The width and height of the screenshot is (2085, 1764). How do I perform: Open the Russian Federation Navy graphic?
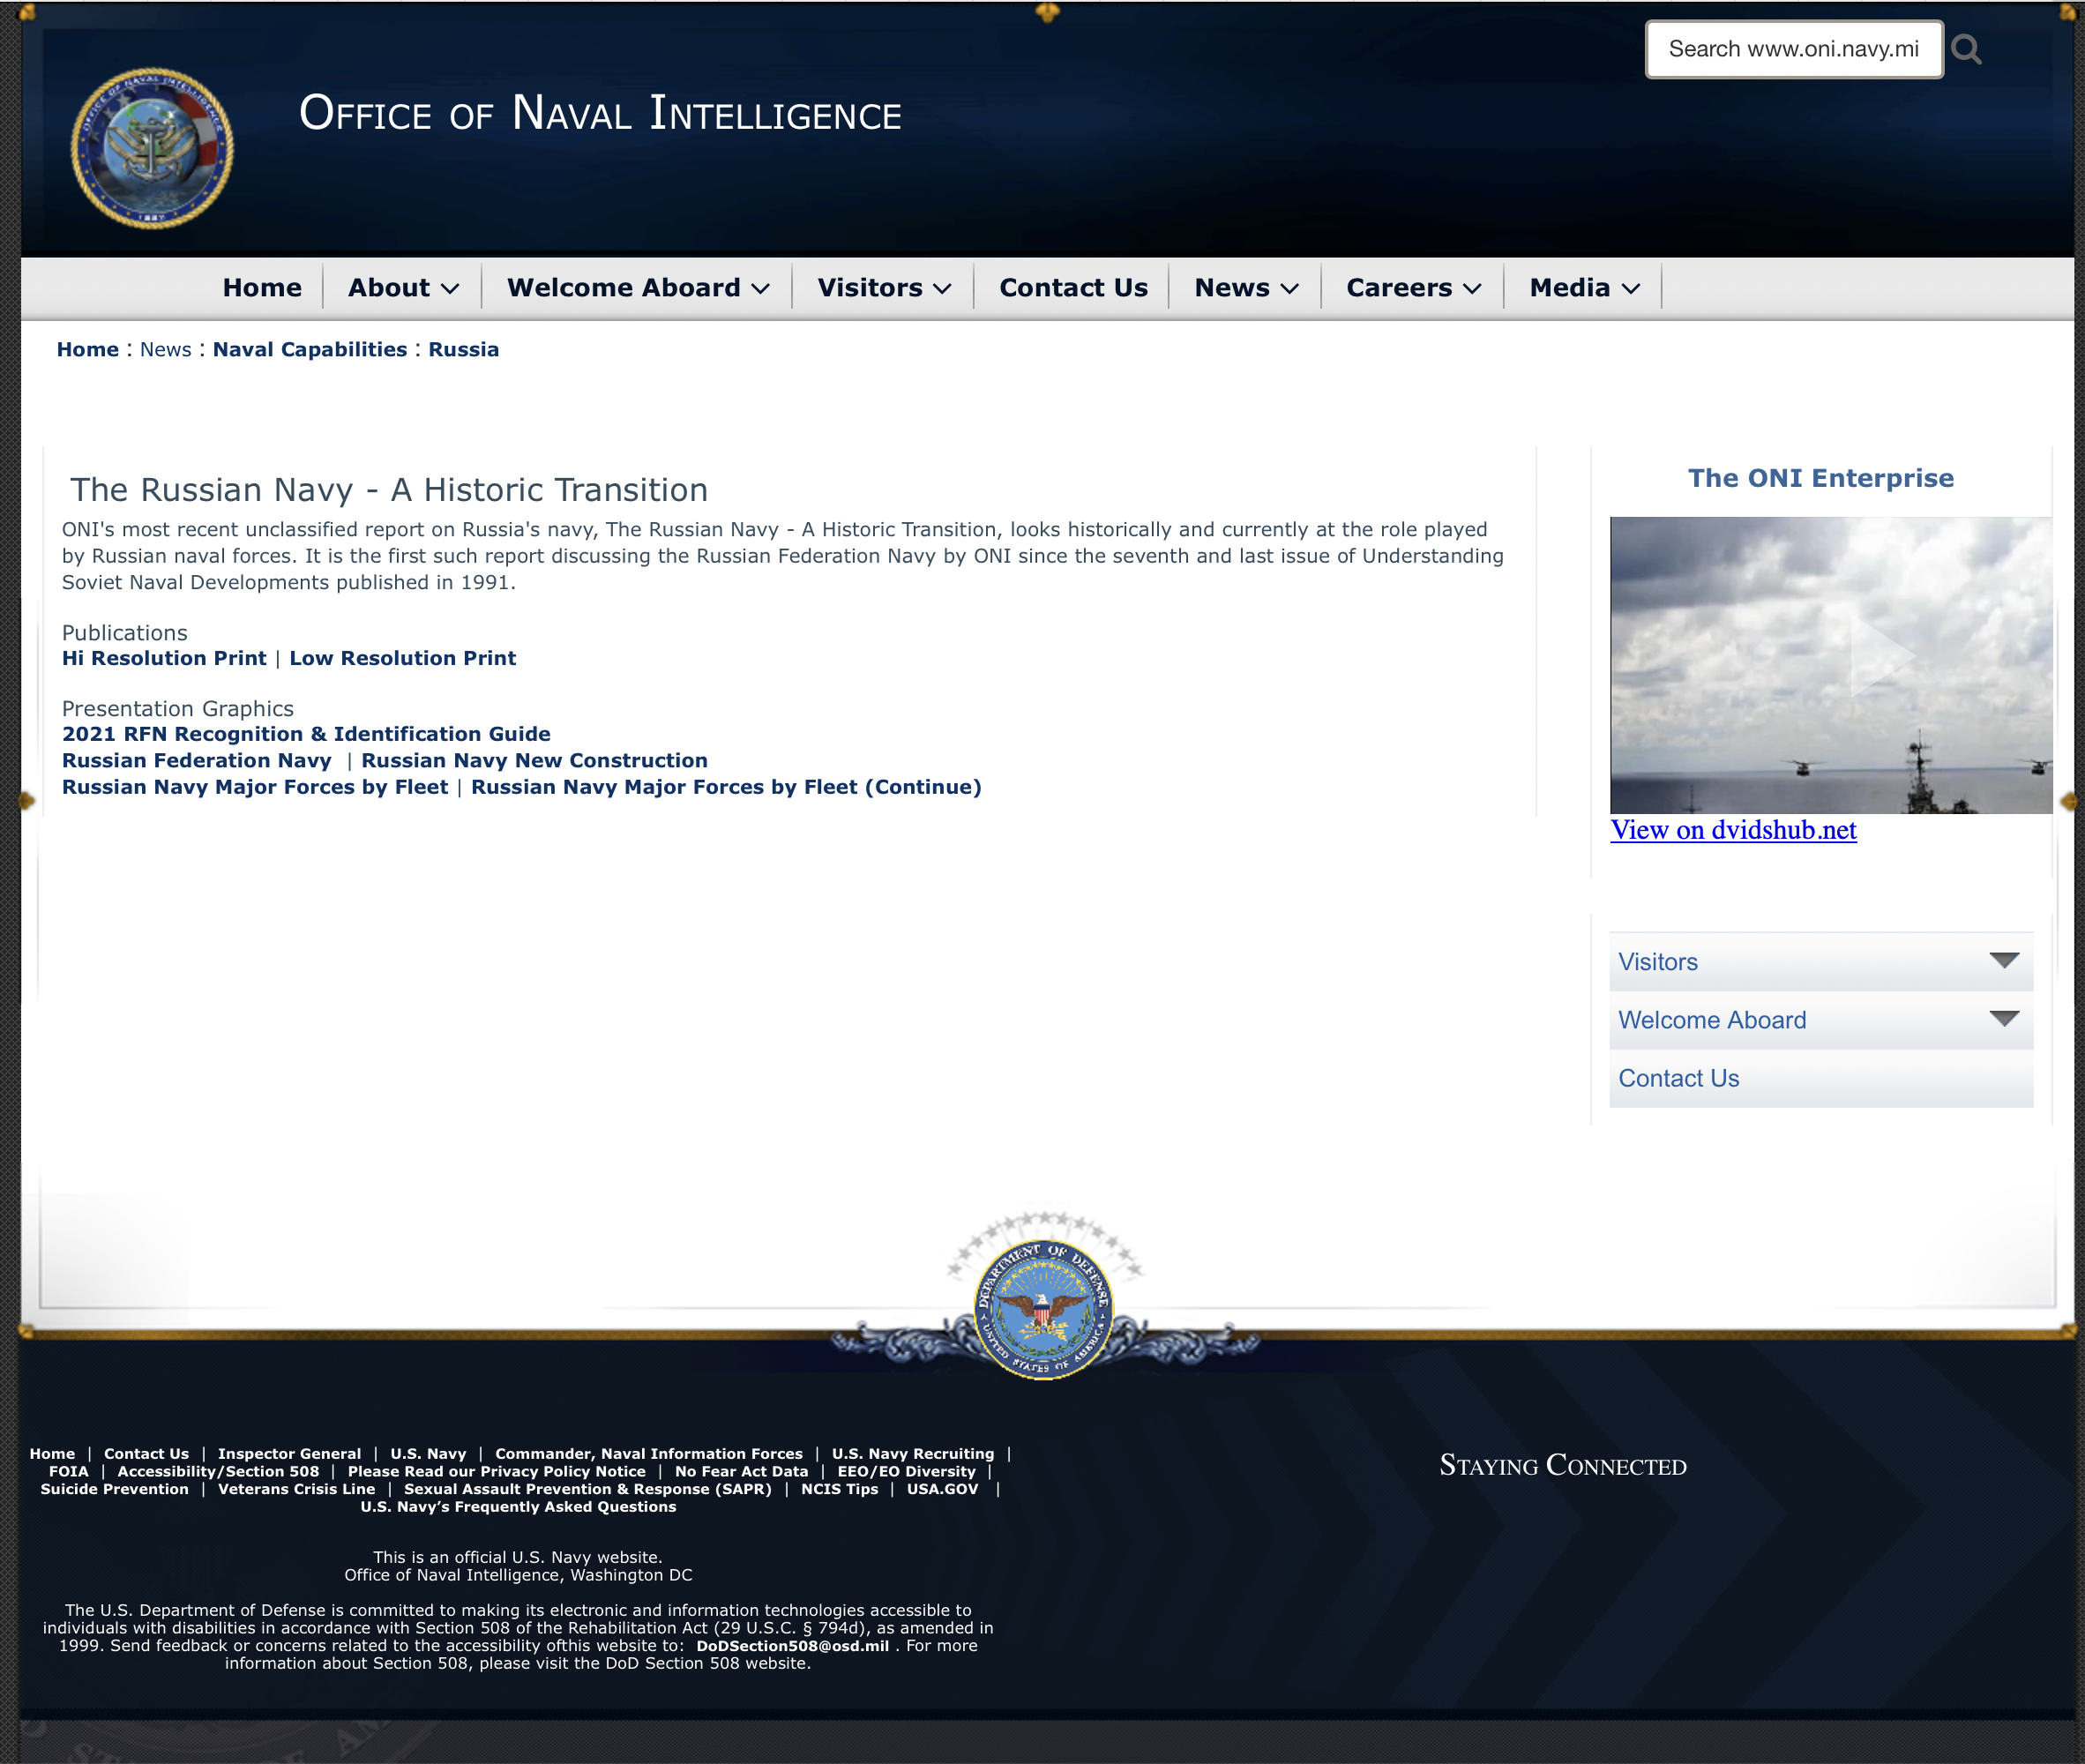pyautogui.click(x=197, y=761)
